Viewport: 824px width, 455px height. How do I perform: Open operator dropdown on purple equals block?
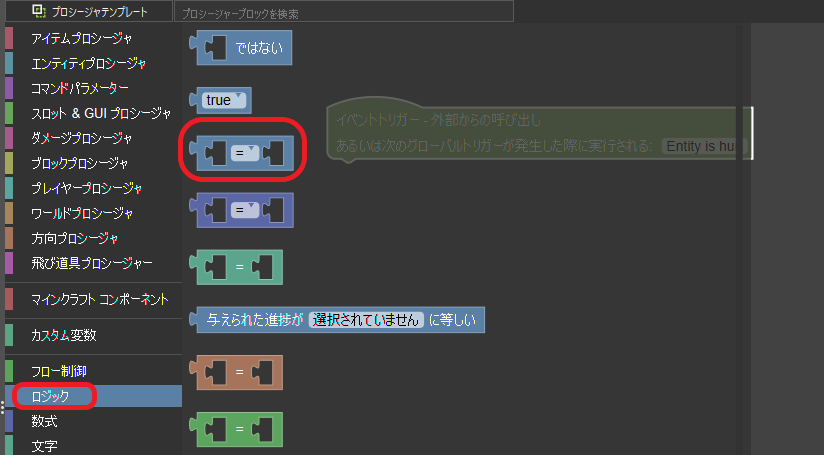[244, 210]
